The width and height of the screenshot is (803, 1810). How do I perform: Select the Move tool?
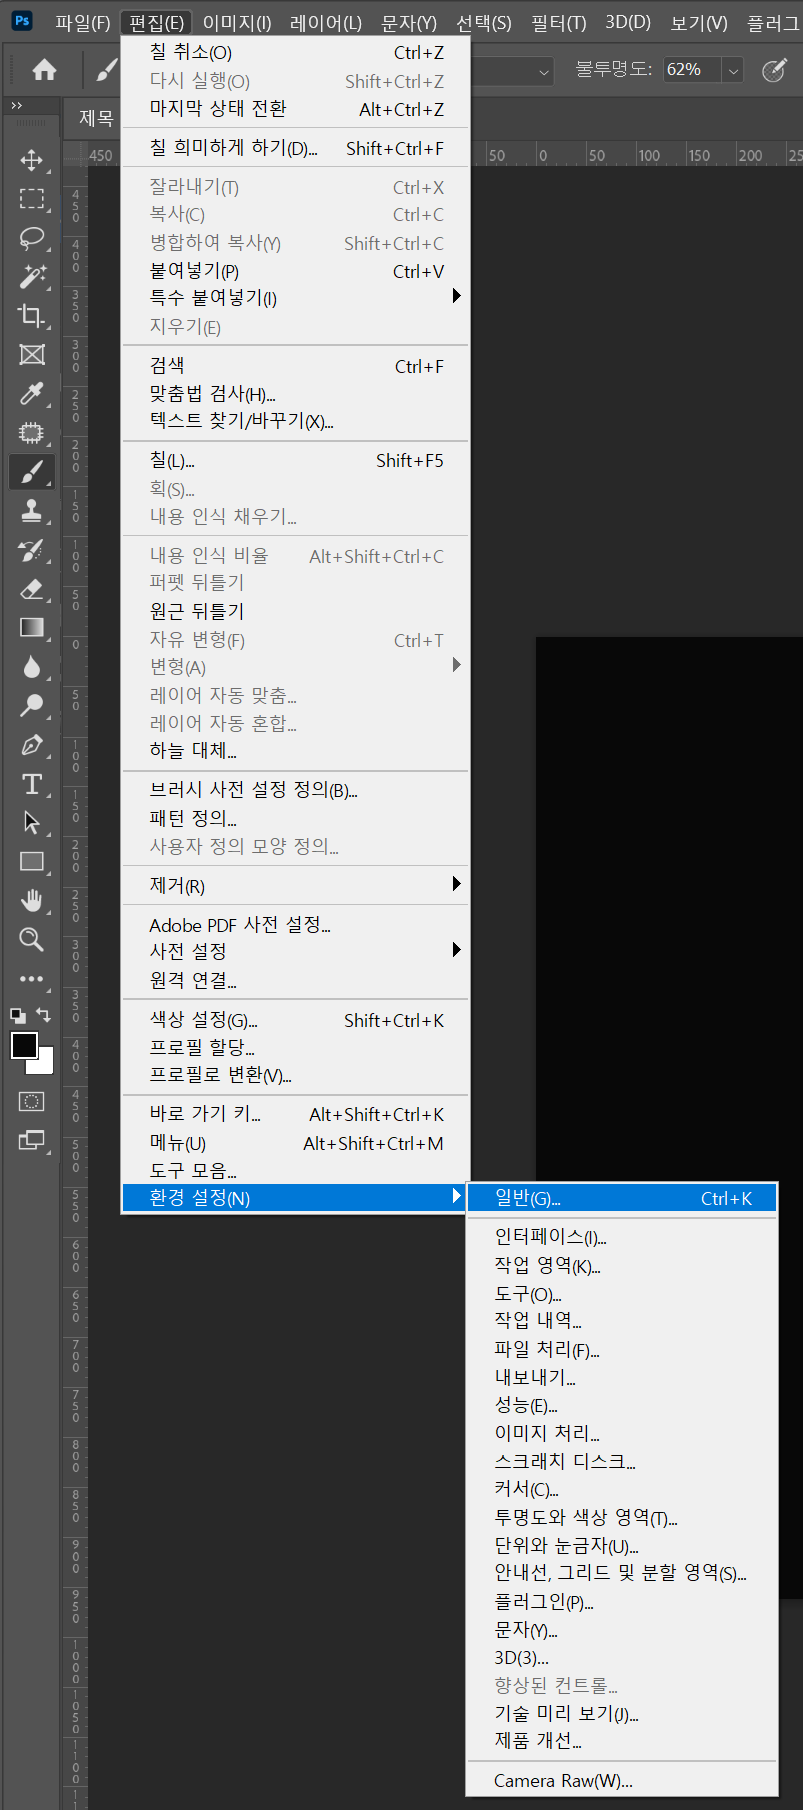point(31,160)
